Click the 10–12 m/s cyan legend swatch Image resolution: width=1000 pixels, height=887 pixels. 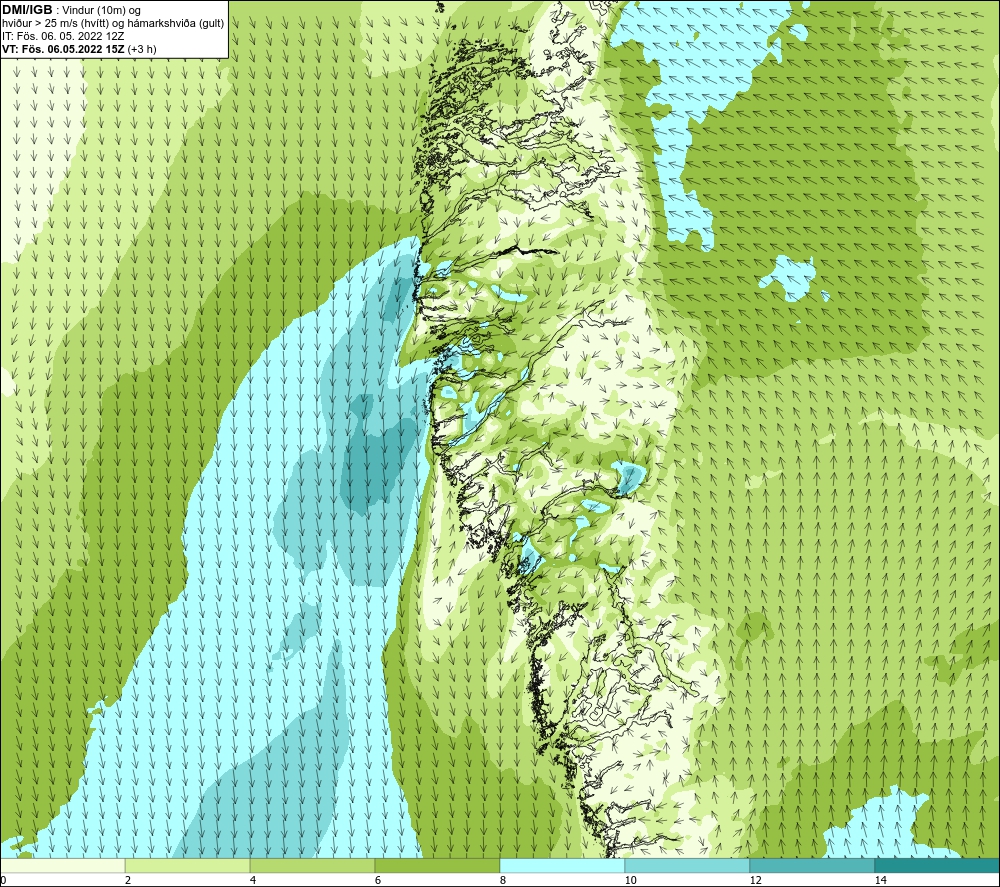tap(688, 865)
